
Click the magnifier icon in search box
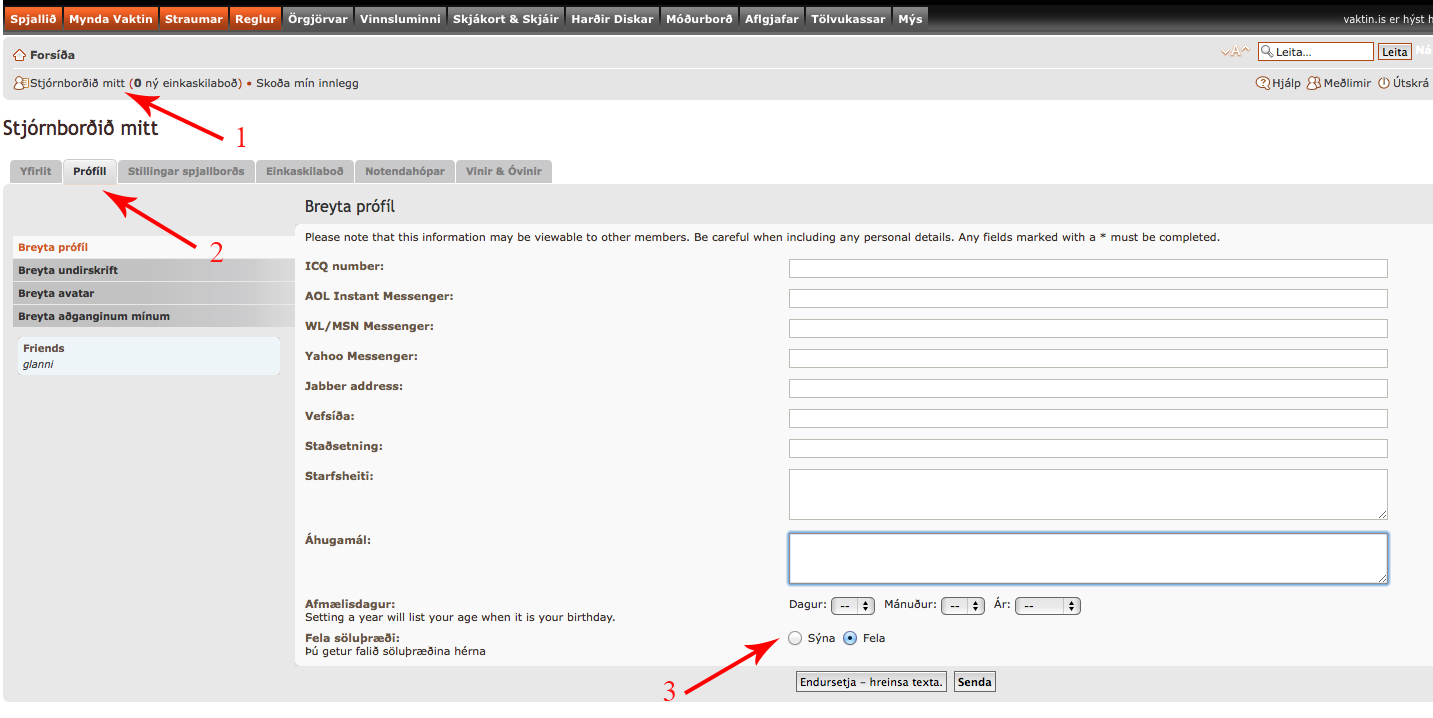pos(1266,52)
